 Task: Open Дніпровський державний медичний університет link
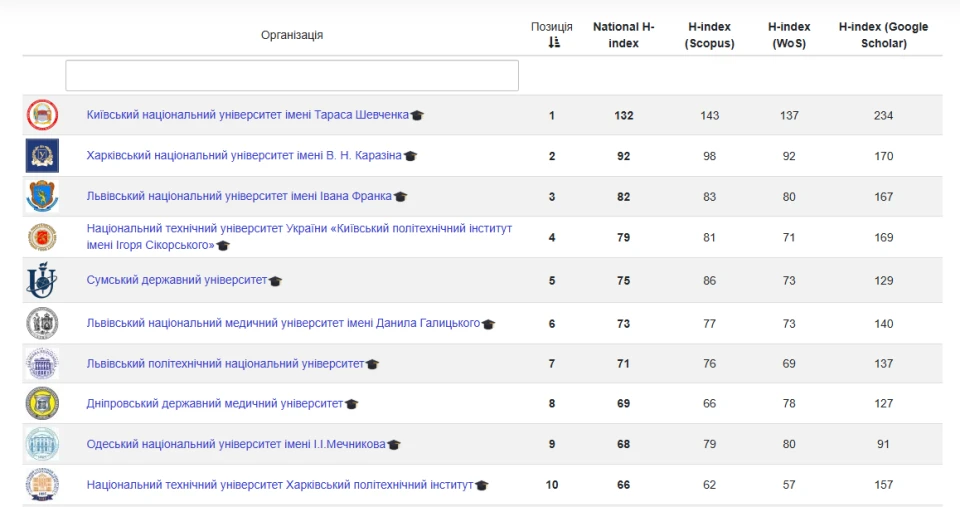[x=214, y=404]
